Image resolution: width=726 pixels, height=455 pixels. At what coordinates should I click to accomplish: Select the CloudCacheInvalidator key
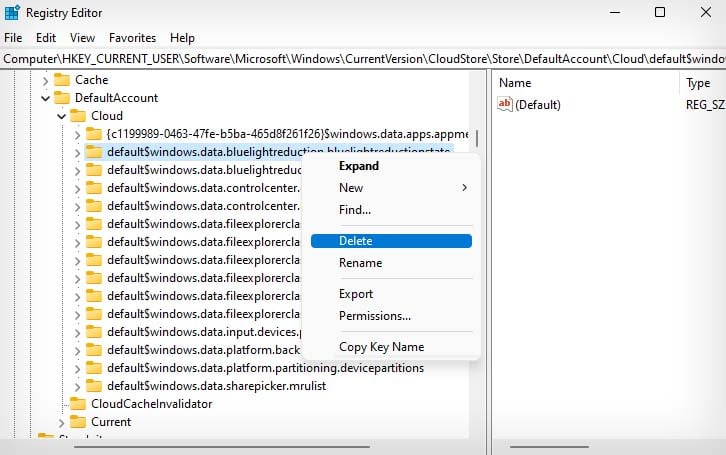152,404
